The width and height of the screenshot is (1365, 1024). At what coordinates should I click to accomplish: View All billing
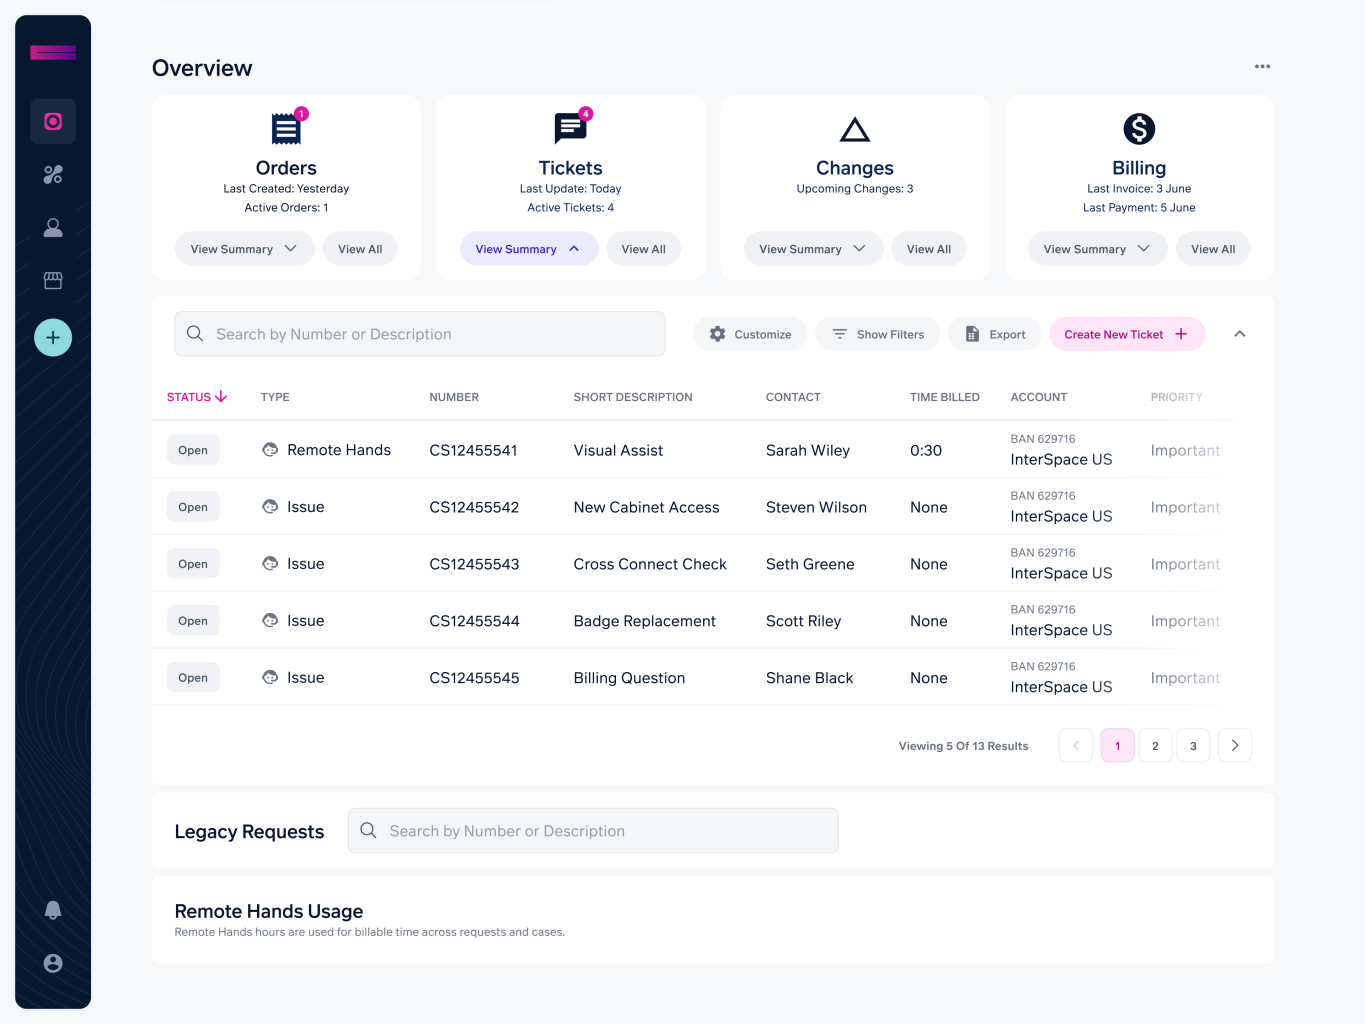tap(1213, 249)
